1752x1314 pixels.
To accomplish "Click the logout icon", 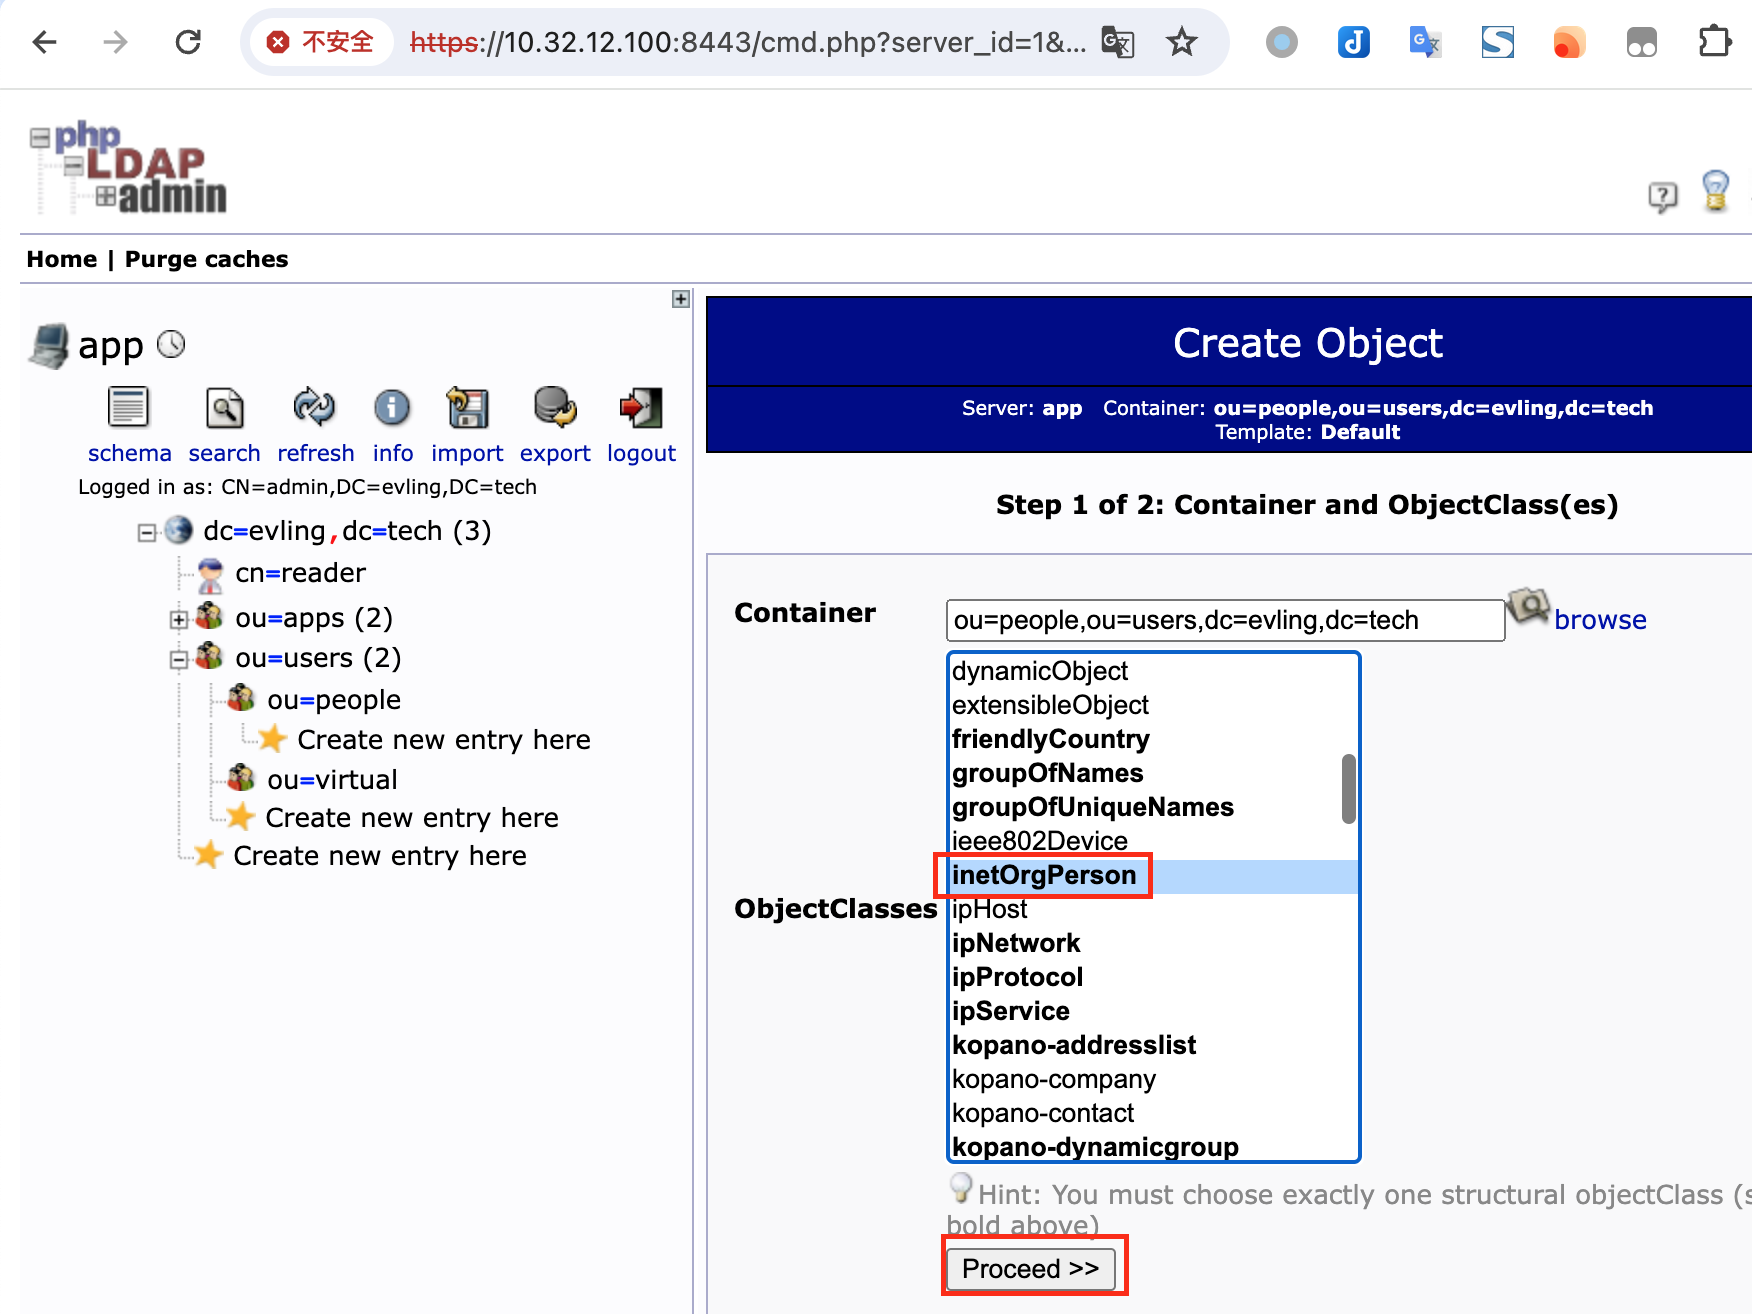I will click(x=641, y=408).
